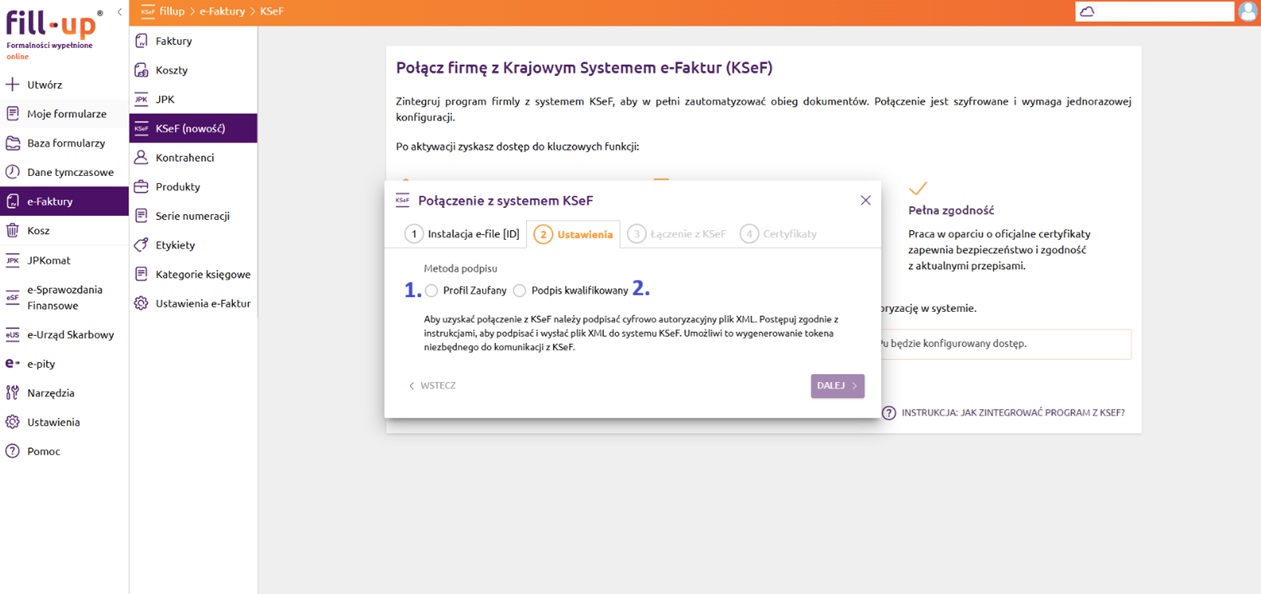
Task: Click the Kosz trash icon in sidebar
Action: pos(13,231)
